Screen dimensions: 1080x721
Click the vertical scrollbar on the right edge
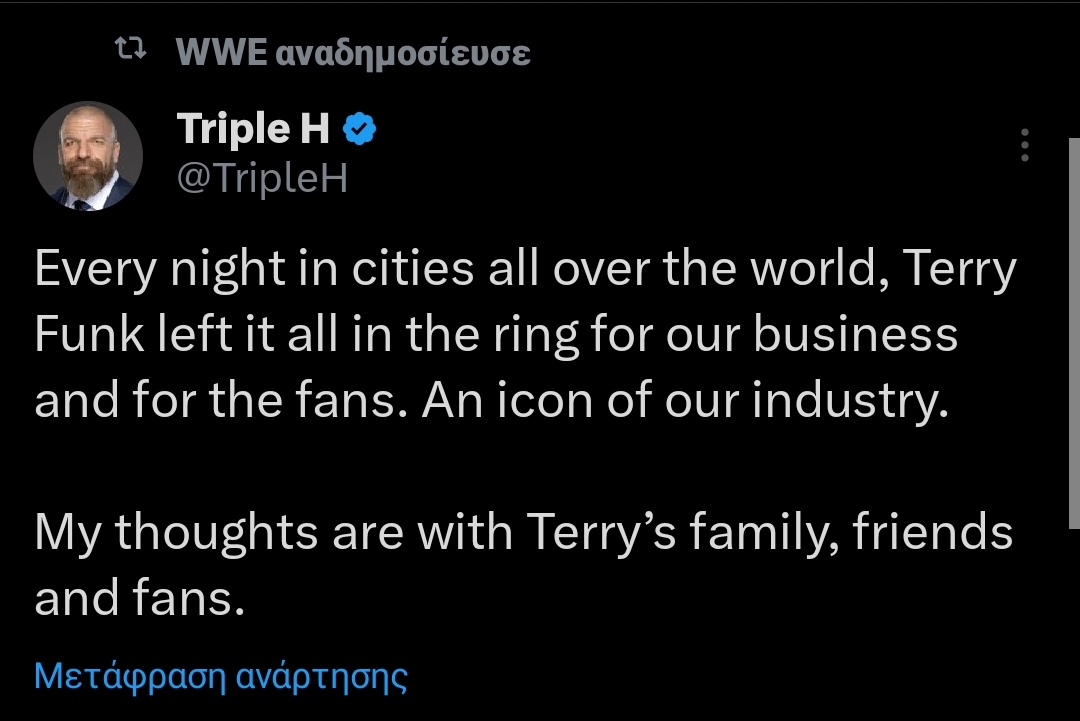[x=1074, y=333]
